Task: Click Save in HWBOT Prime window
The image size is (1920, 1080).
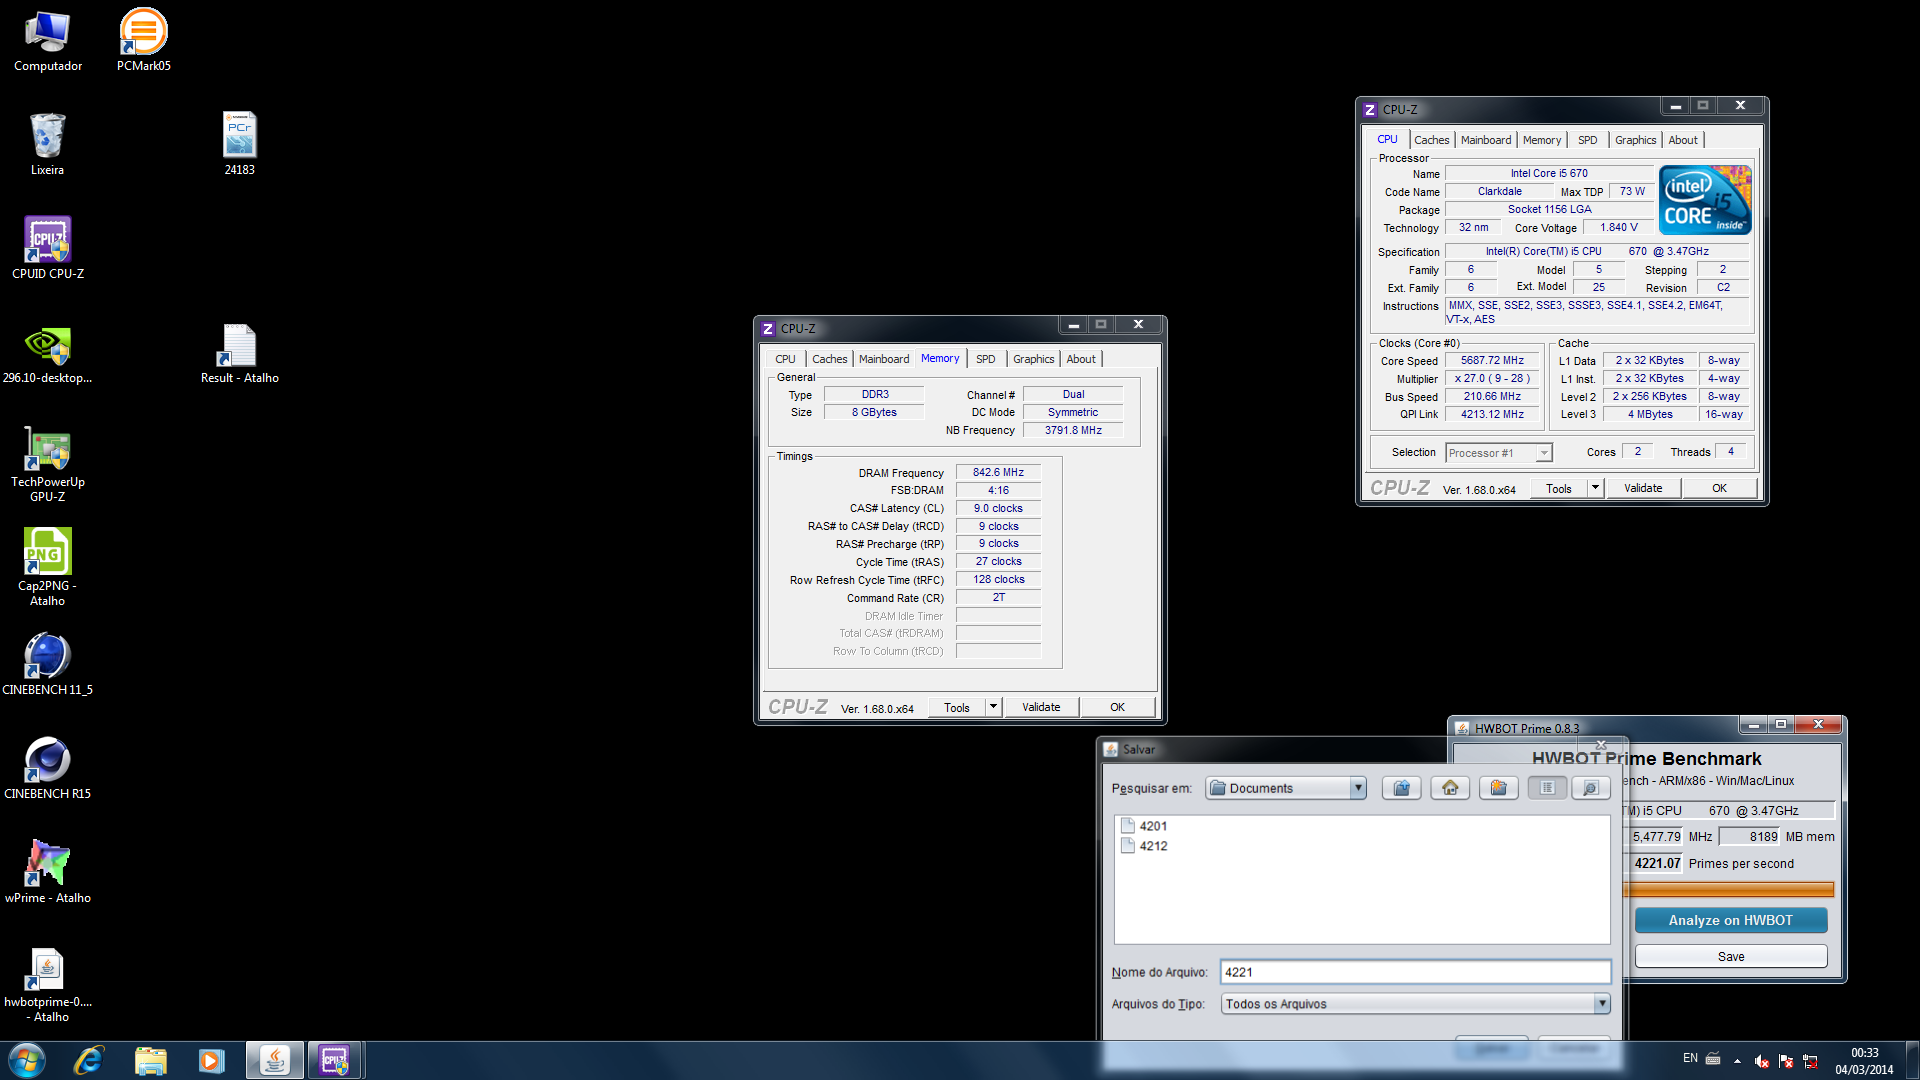Action: 1731,956
